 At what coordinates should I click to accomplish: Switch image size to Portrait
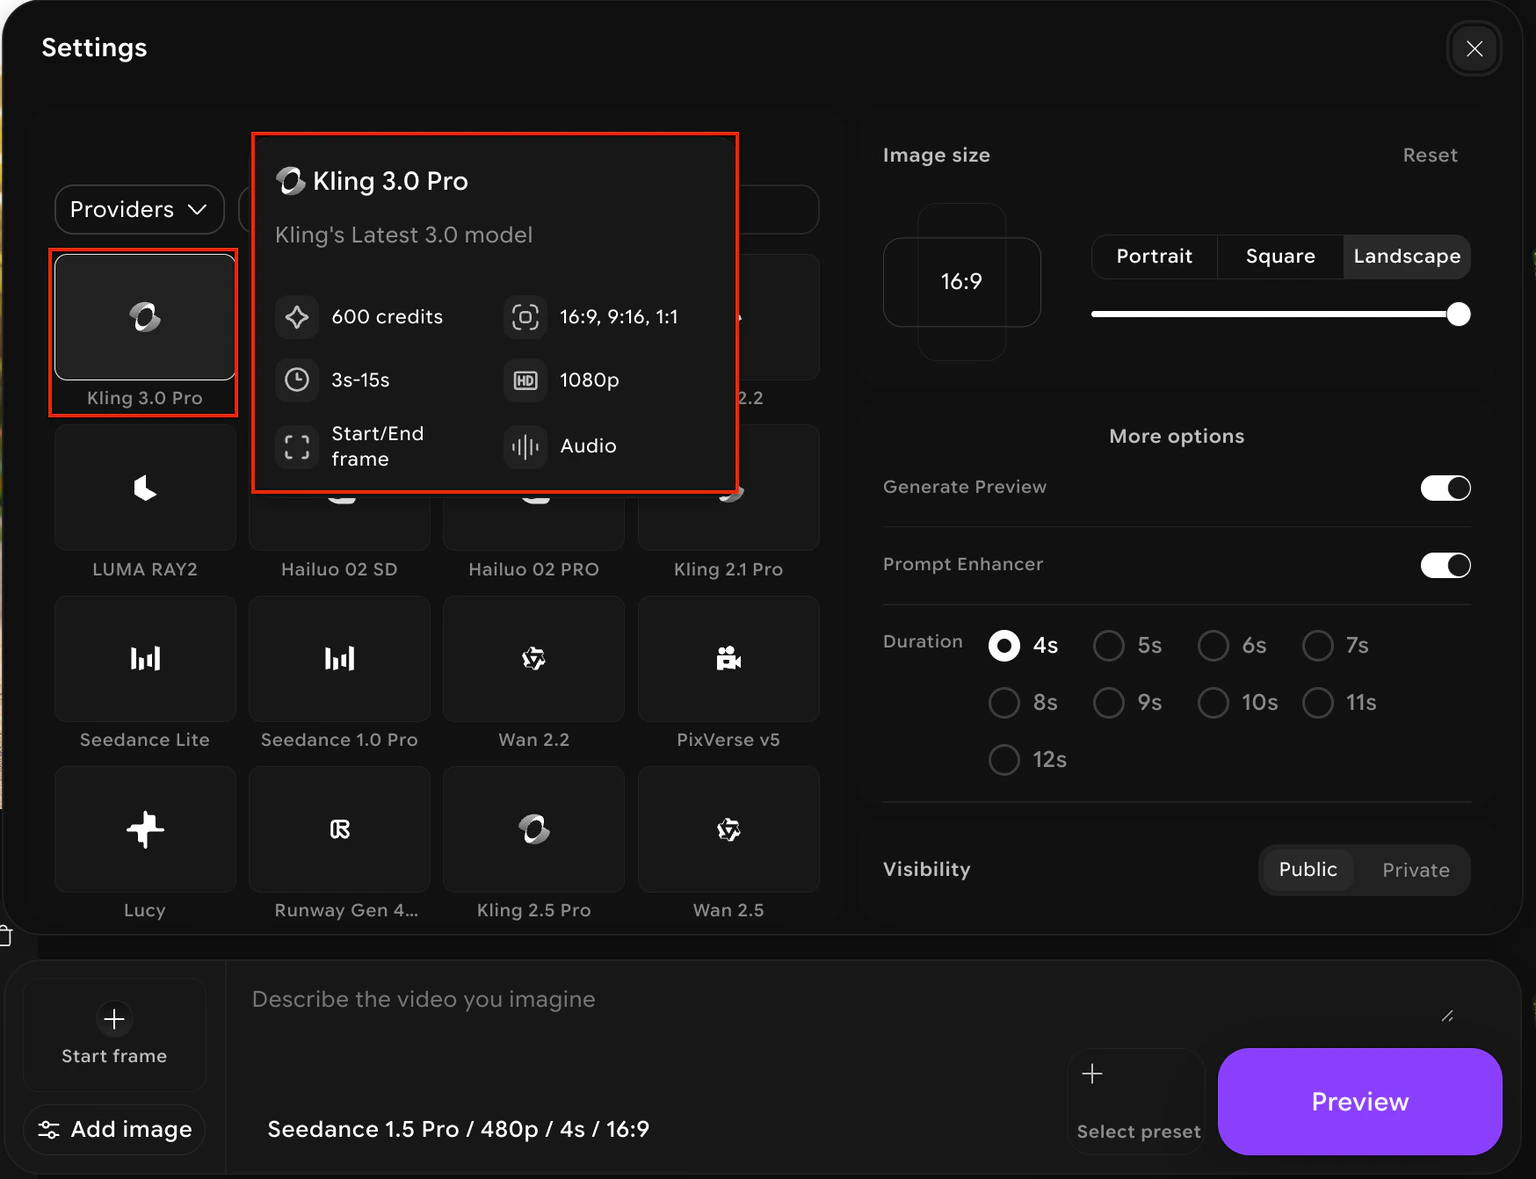coord(1154,256)
